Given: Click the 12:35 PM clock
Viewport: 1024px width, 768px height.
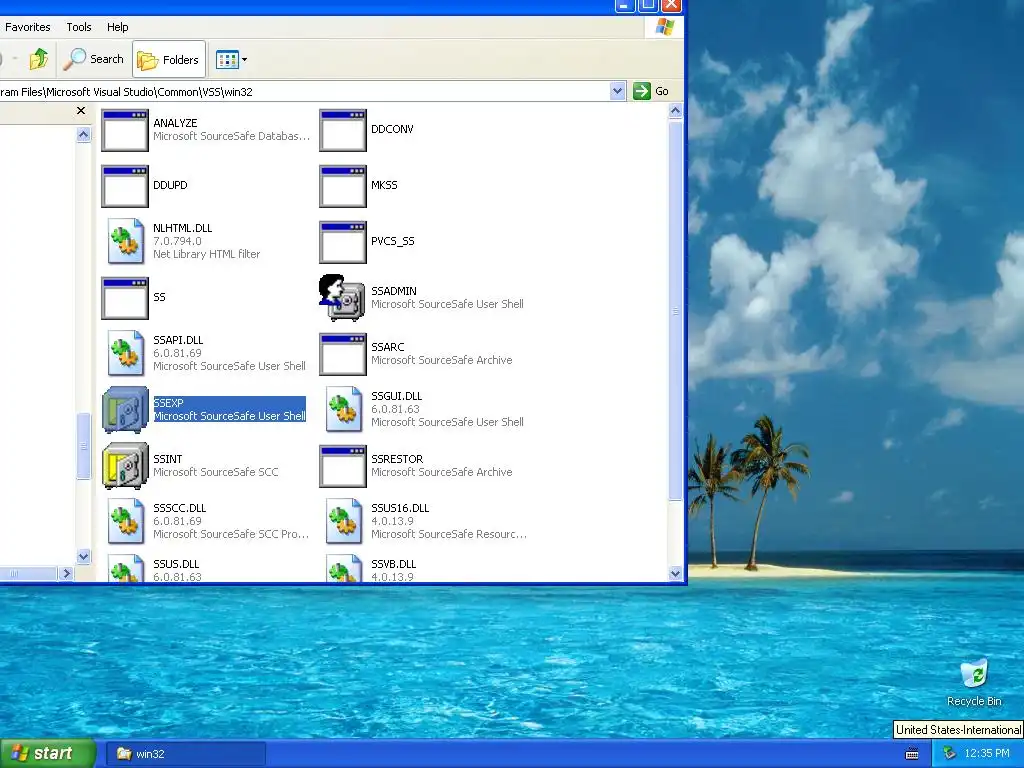Looking at the screenshot, I should (x=987, y=754).
